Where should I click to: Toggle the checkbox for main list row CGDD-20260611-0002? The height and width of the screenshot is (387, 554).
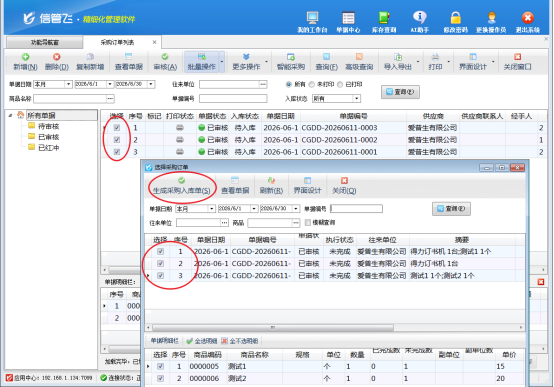click(x=117, y=140)
